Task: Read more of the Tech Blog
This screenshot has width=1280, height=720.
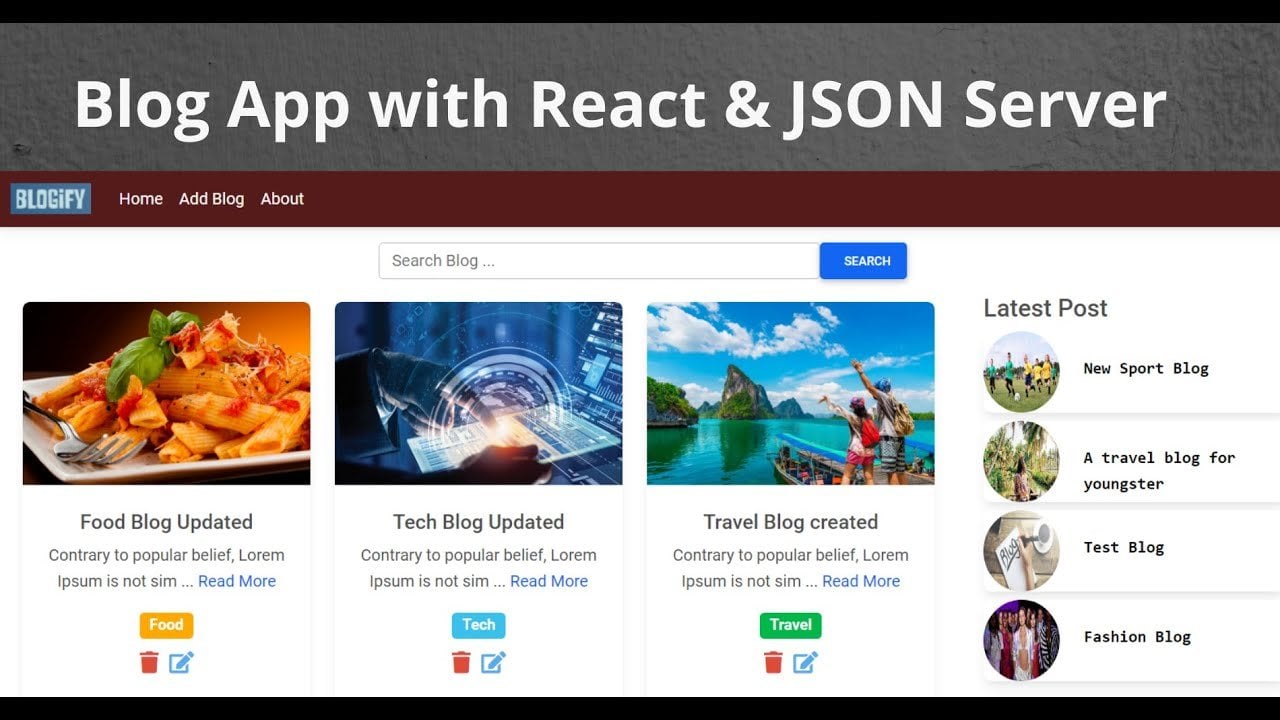Action: click(549, 581)
